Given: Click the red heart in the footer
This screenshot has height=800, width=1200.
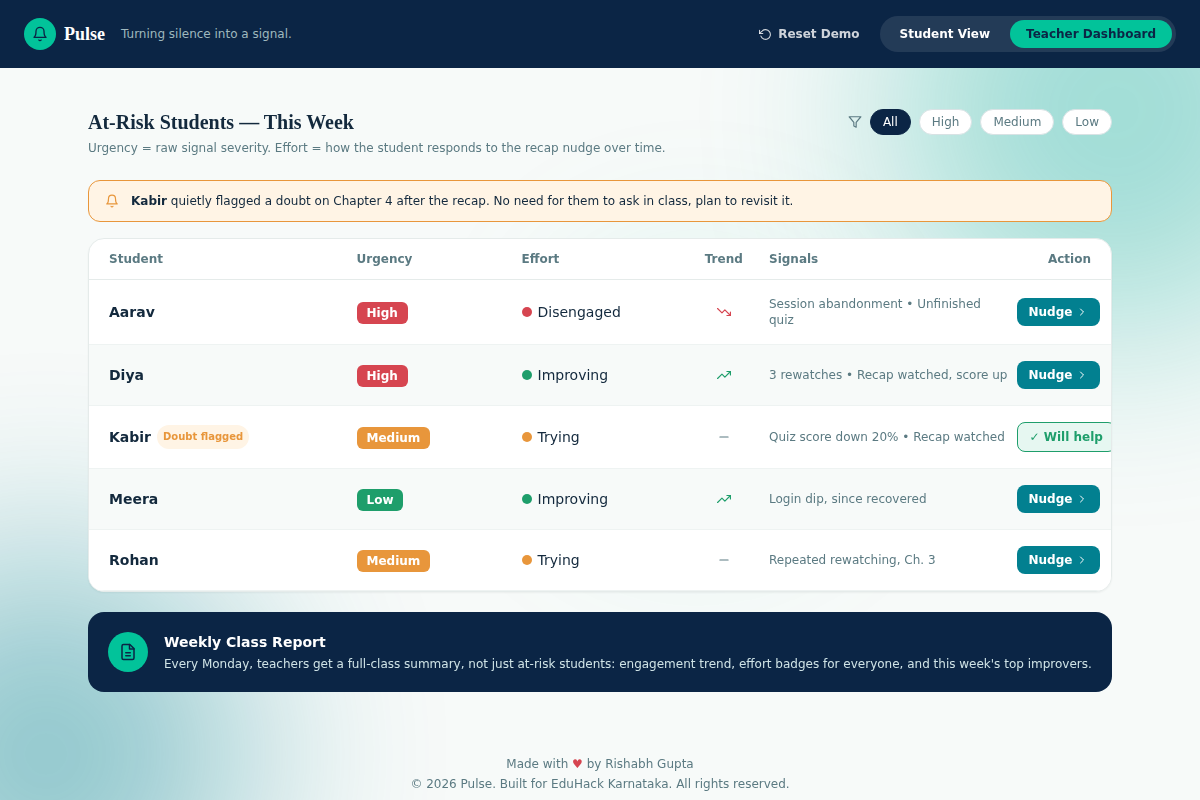Looking at the screenshot, I should tap(577, 764).
